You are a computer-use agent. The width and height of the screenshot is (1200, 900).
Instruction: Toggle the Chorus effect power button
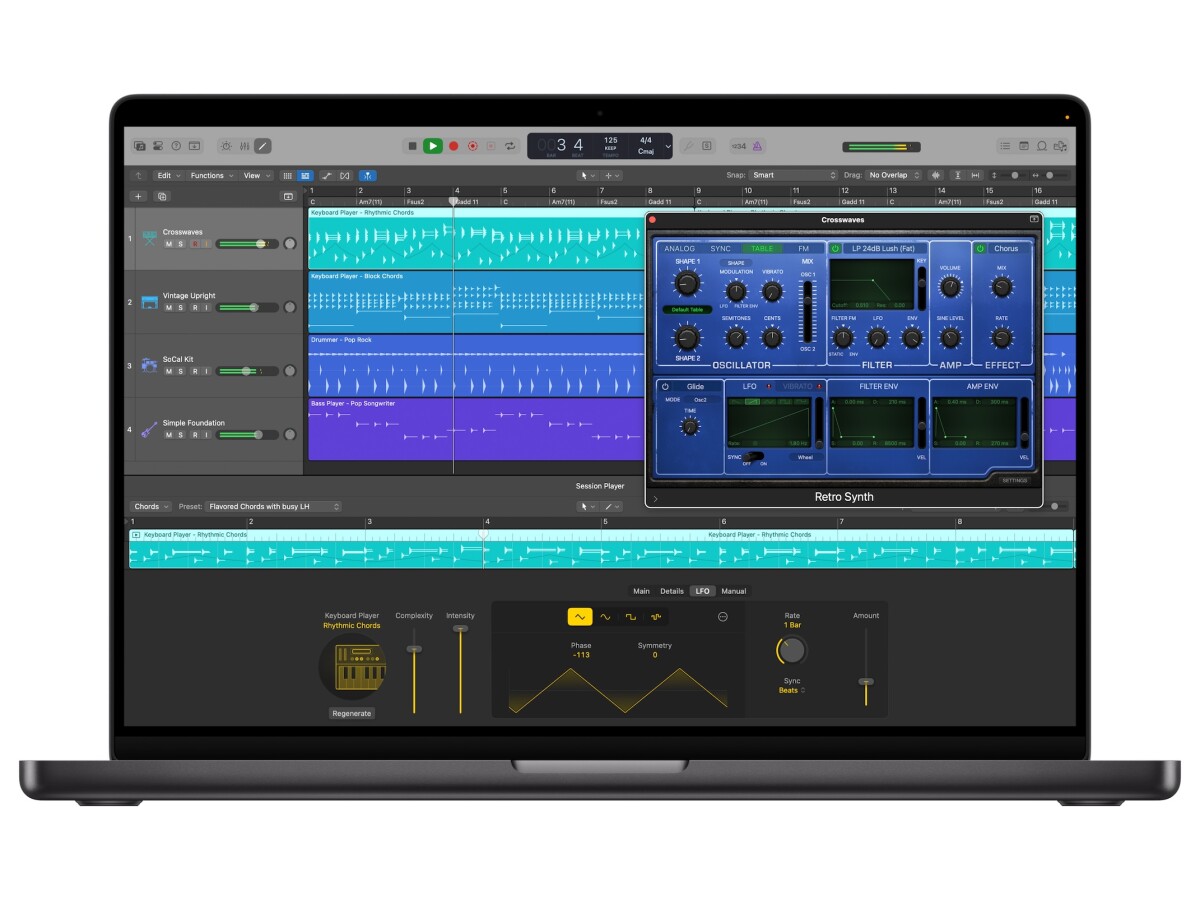click(980, 248)
